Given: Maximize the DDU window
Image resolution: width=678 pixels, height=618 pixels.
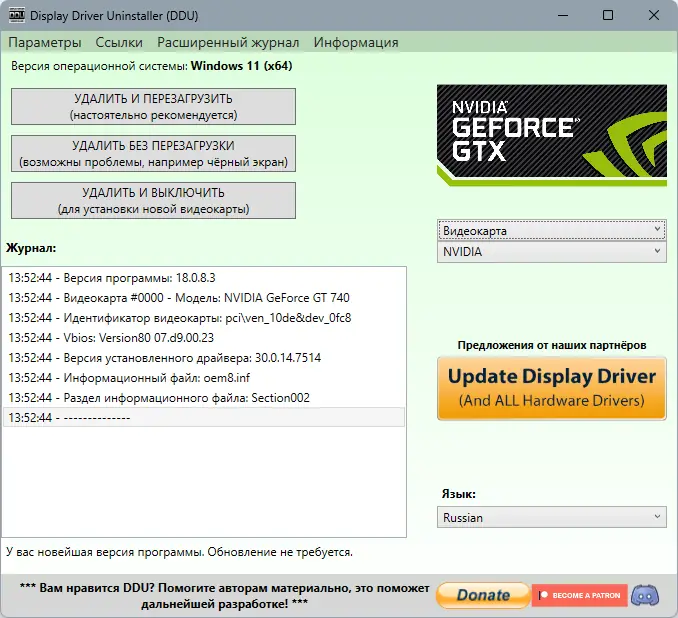Looking at the screenshot, I should (608, 16).
